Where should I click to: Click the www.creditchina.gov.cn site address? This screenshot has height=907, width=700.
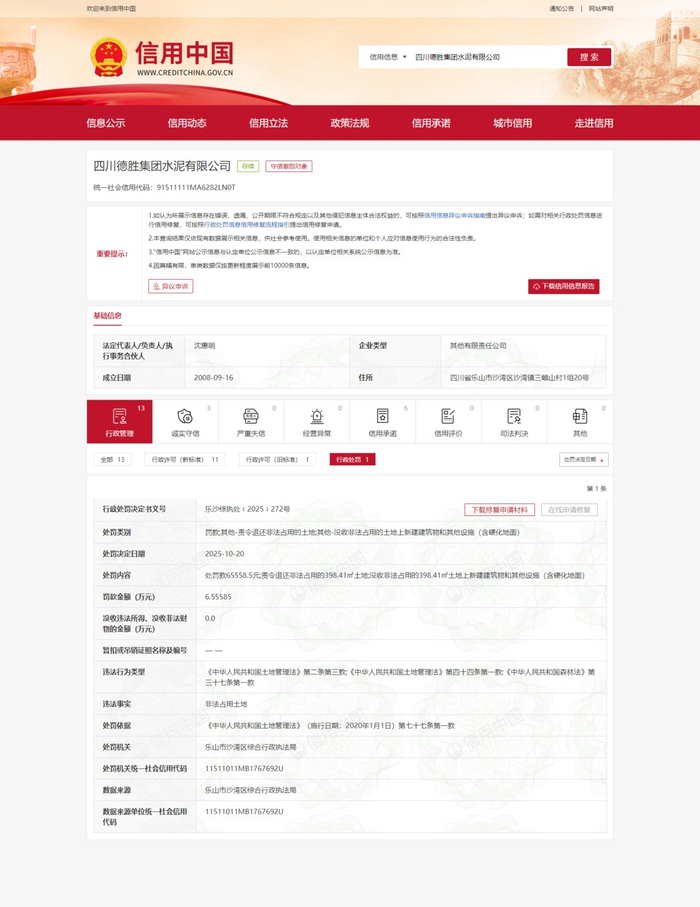point(185,73)
